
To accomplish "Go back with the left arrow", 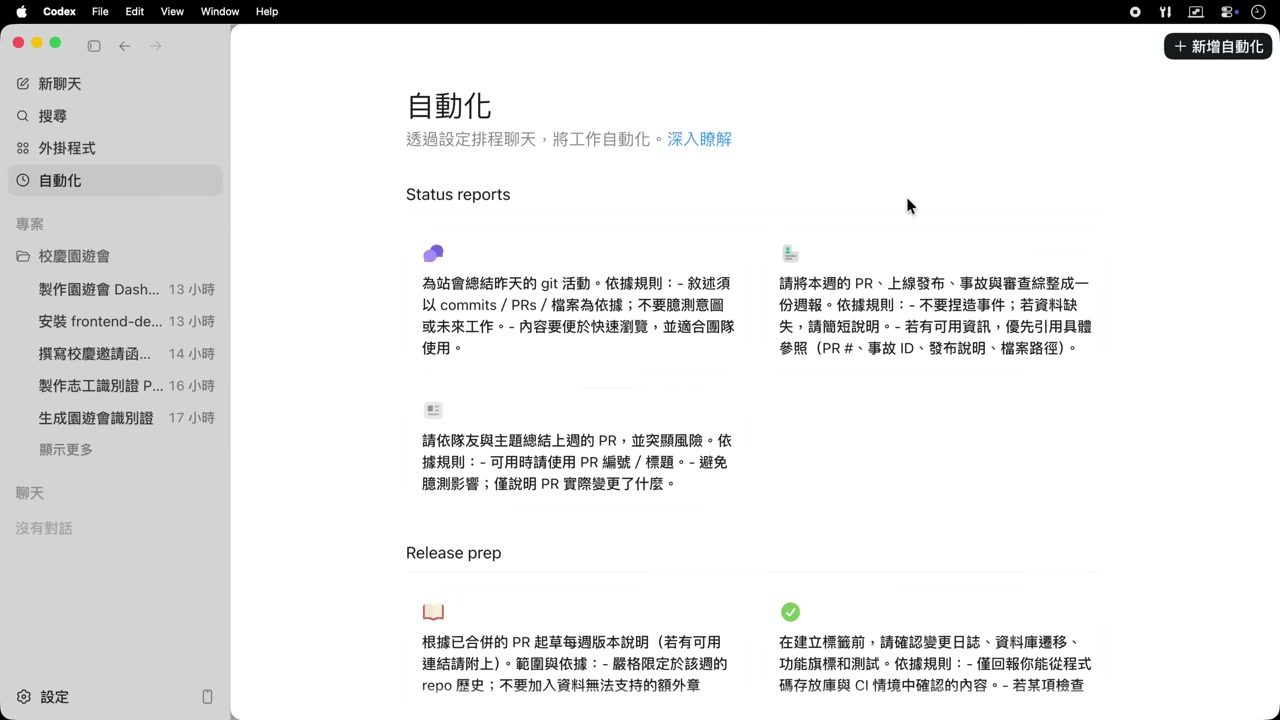I will tap(125, 46).
